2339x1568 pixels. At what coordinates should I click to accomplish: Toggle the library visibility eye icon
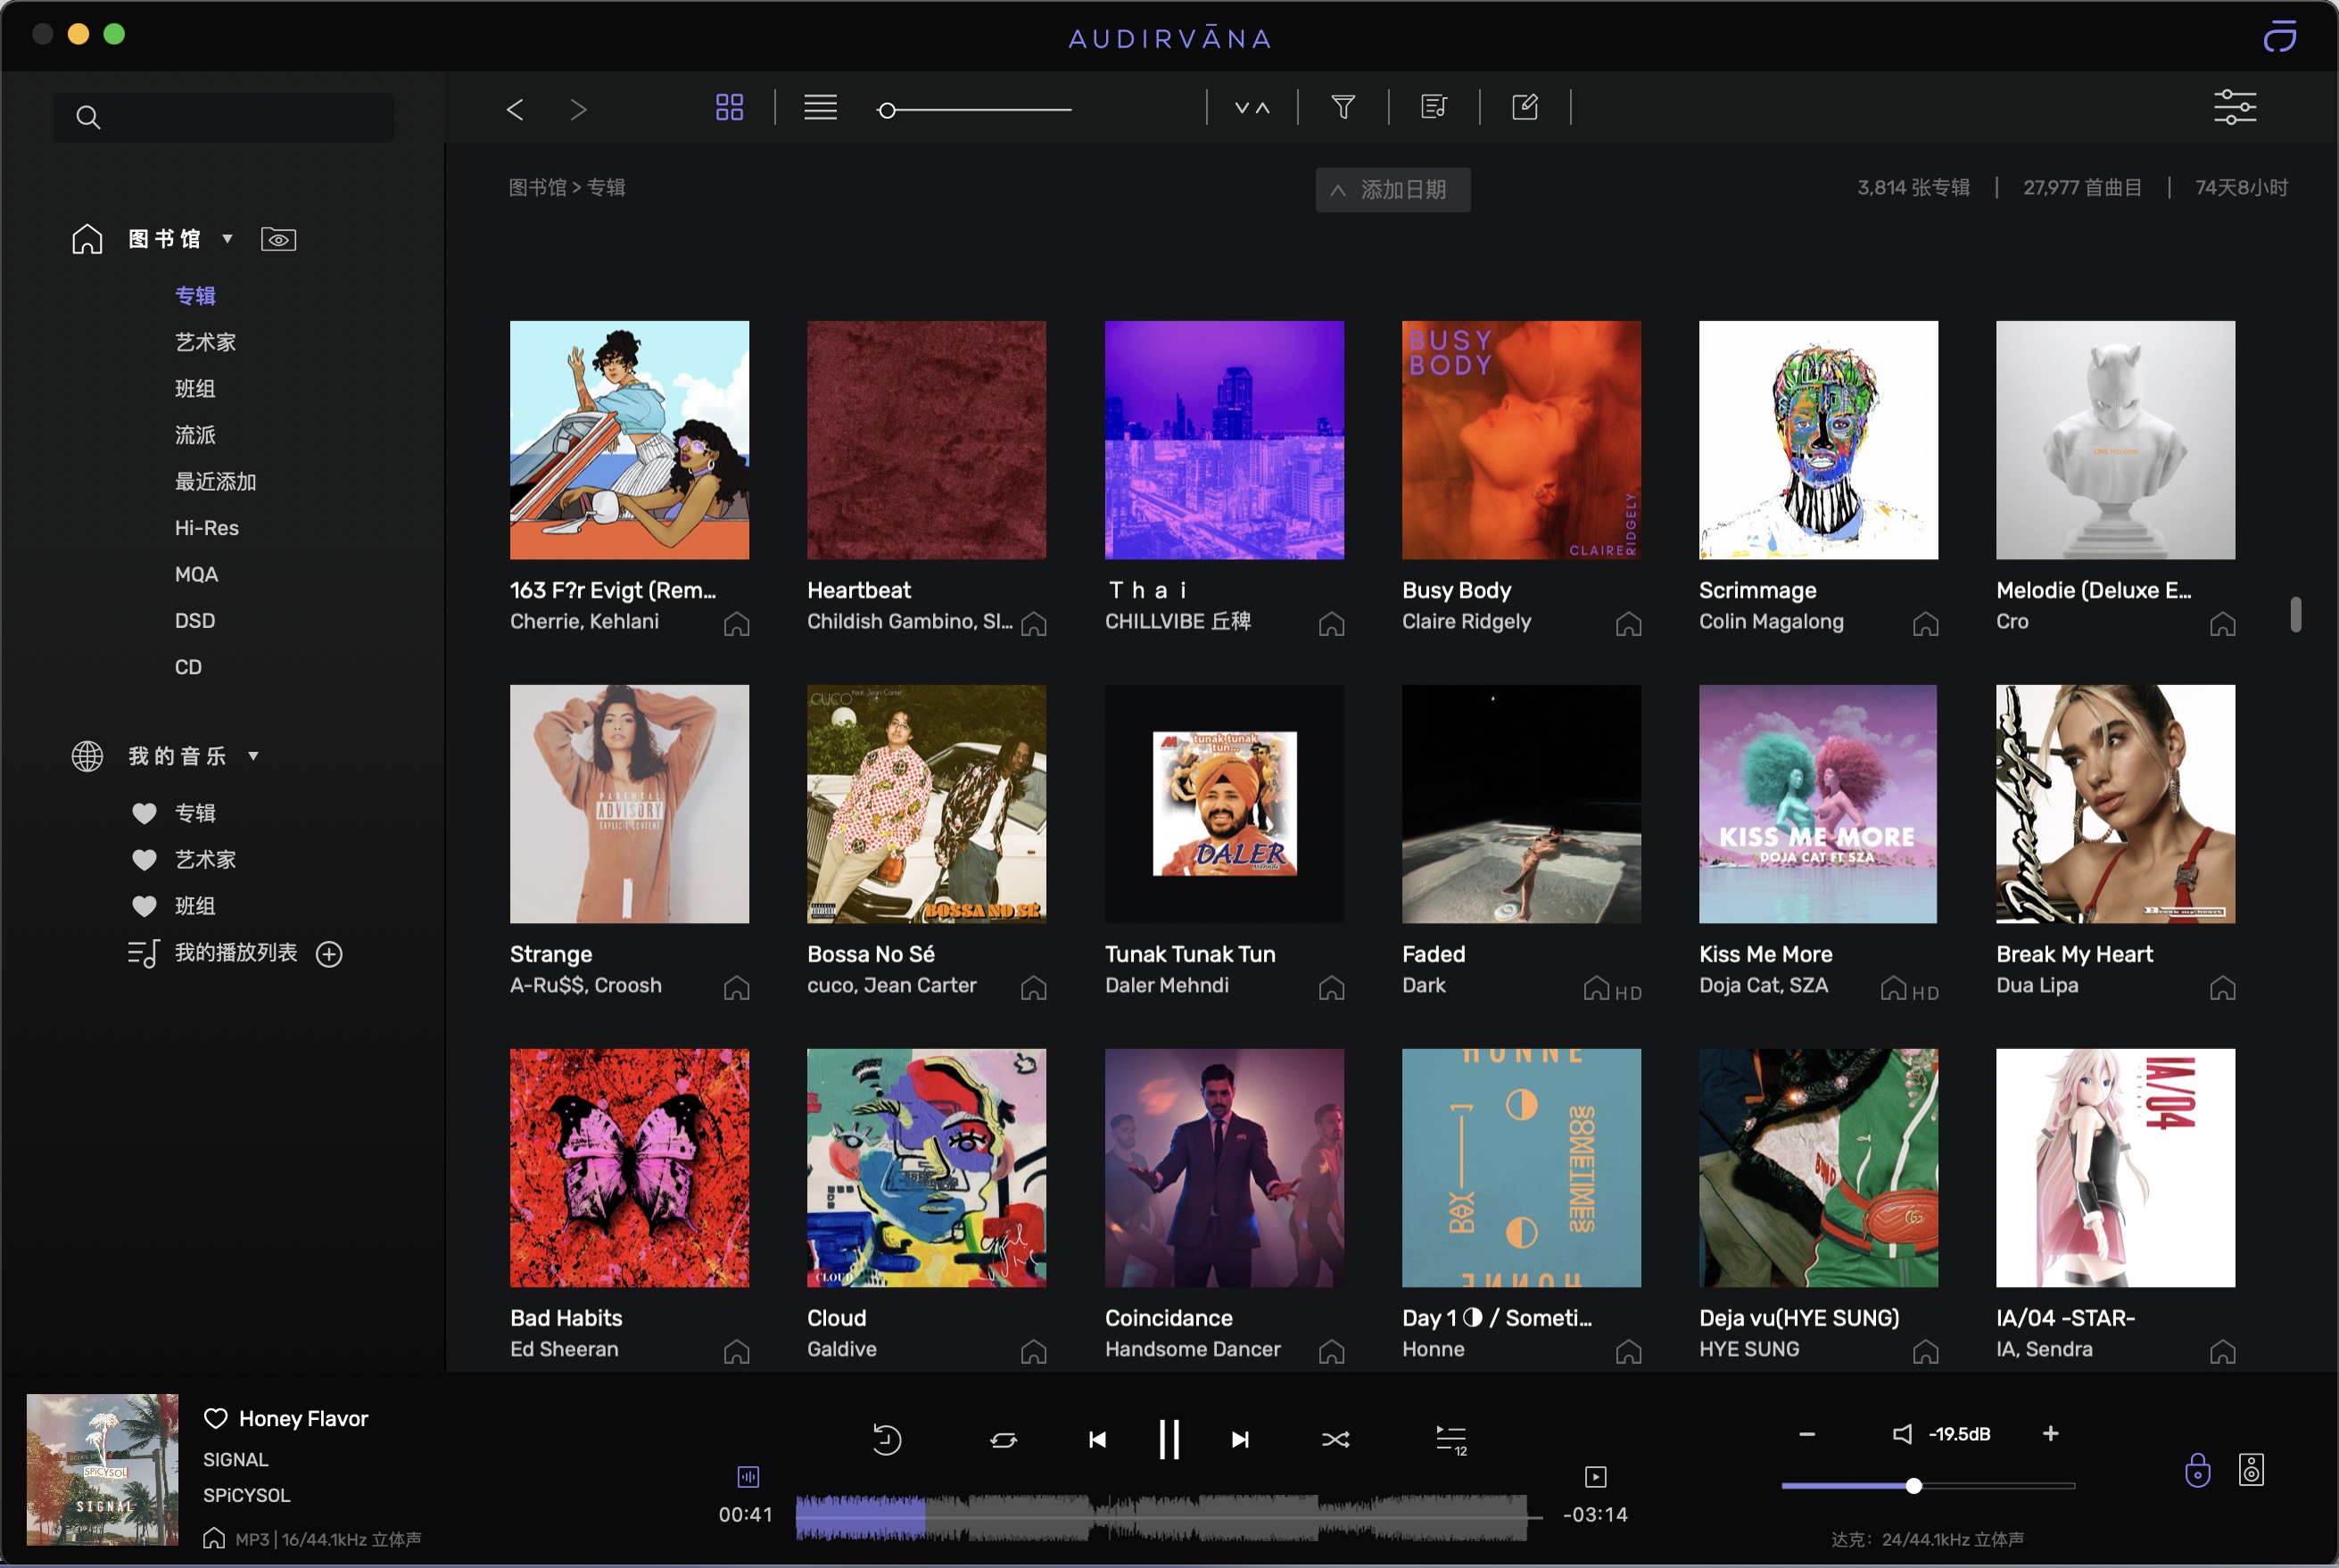click(x=278, y=240)
